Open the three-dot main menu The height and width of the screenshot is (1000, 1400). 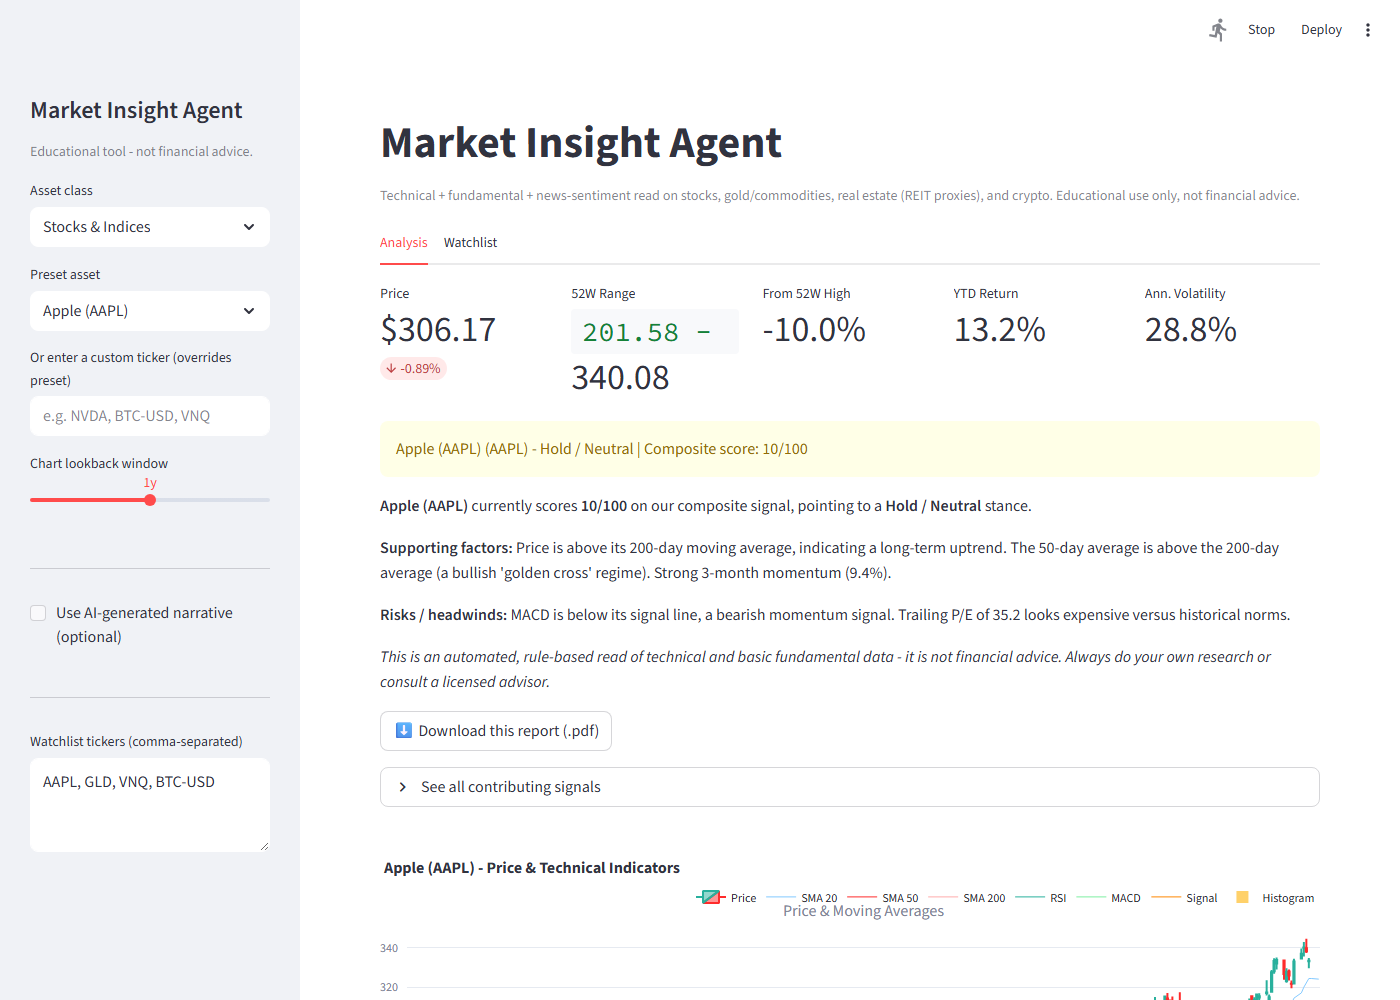click(x=1368, y=30)
